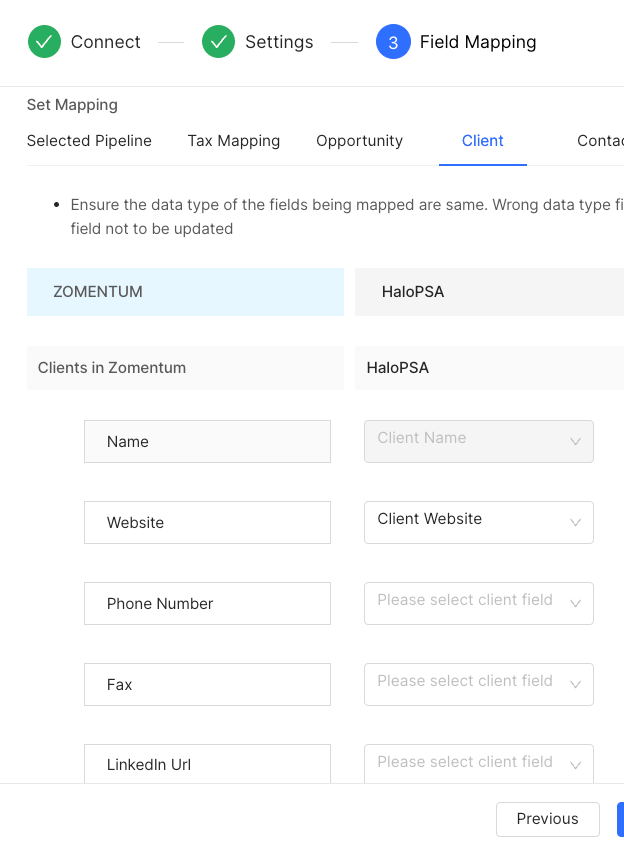Open the LinkedIn Url client field dropdown

tap(479, 763)
